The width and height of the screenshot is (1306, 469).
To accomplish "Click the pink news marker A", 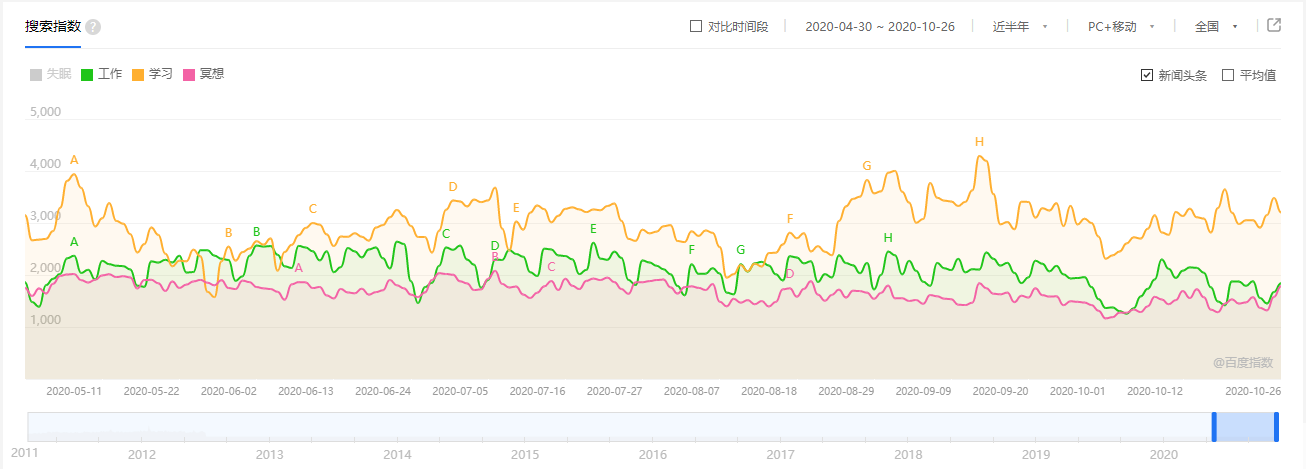I will pyautogui.click(x=298, y=268).
